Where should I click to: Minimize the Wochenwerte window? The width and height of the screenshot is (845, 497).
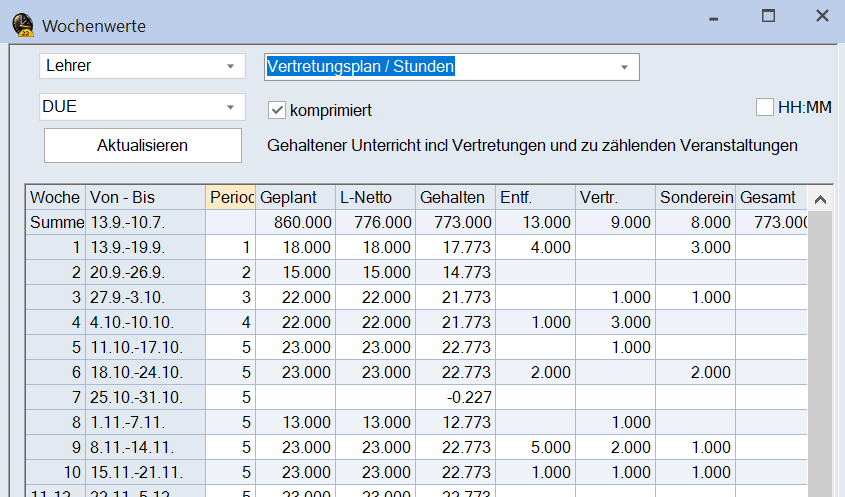pyautogui.click(x=714, y=17)
